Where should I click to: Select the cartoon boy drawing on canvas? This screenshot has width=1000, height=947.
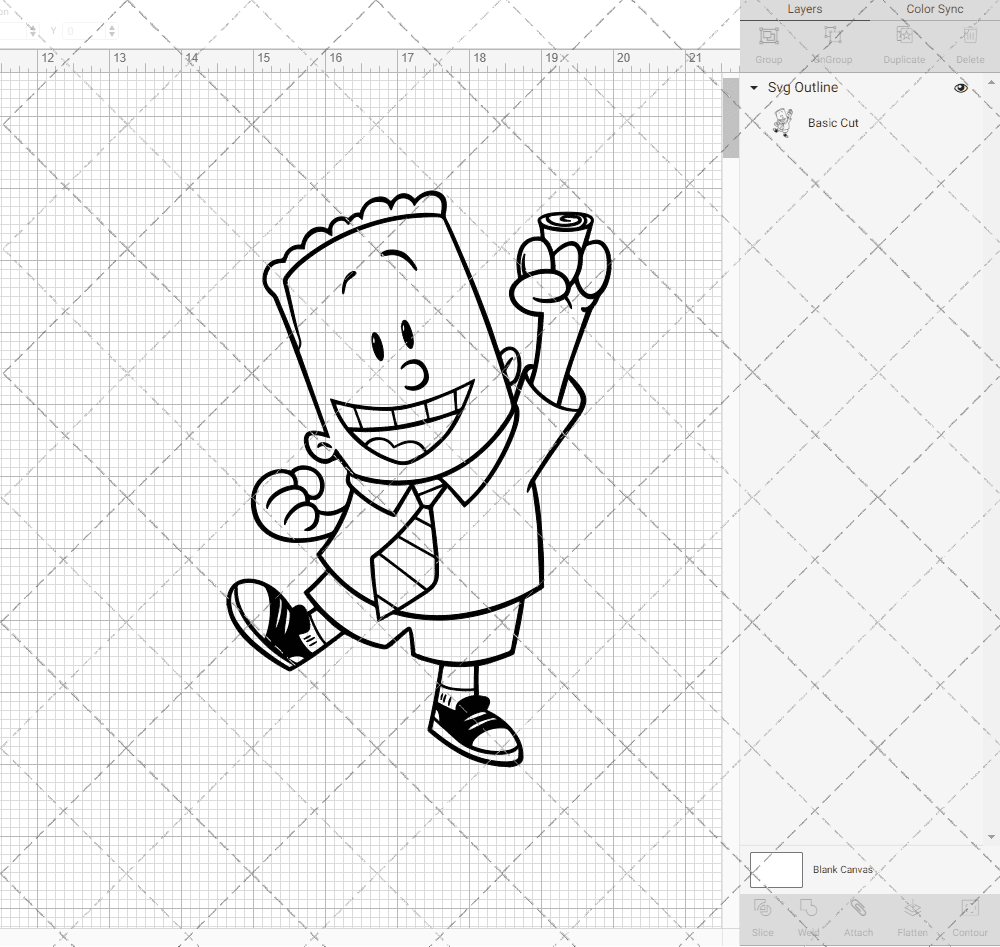coord(419,478)
